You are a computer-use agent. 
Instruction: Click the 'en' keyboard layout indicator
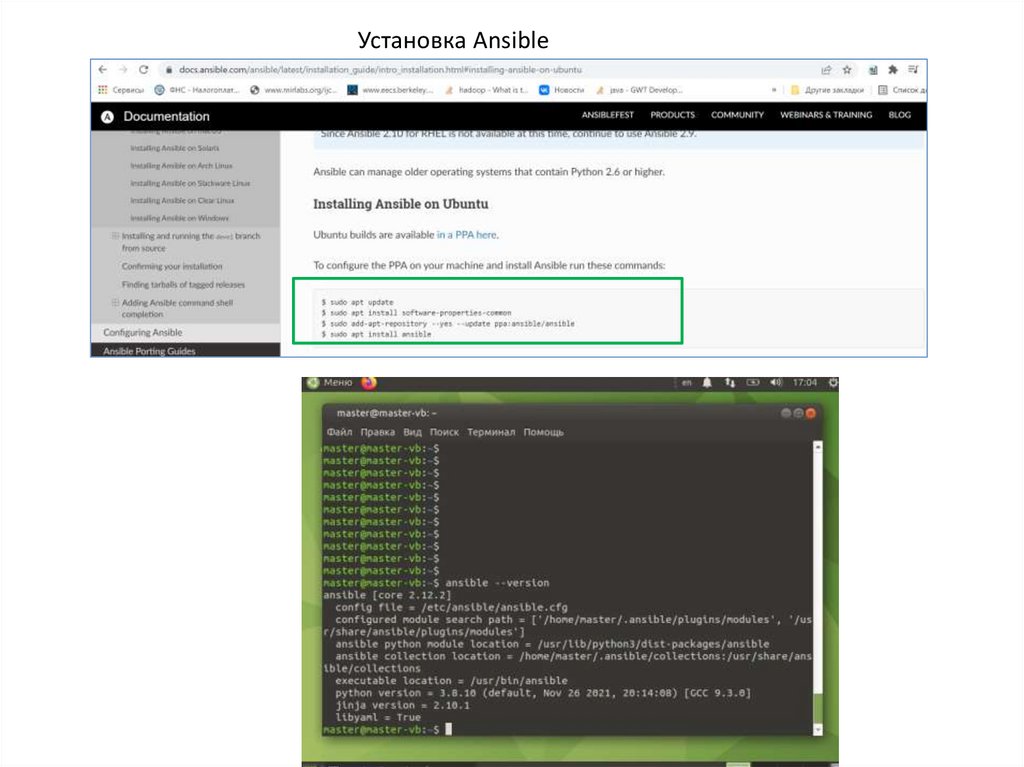coord(686,383)
